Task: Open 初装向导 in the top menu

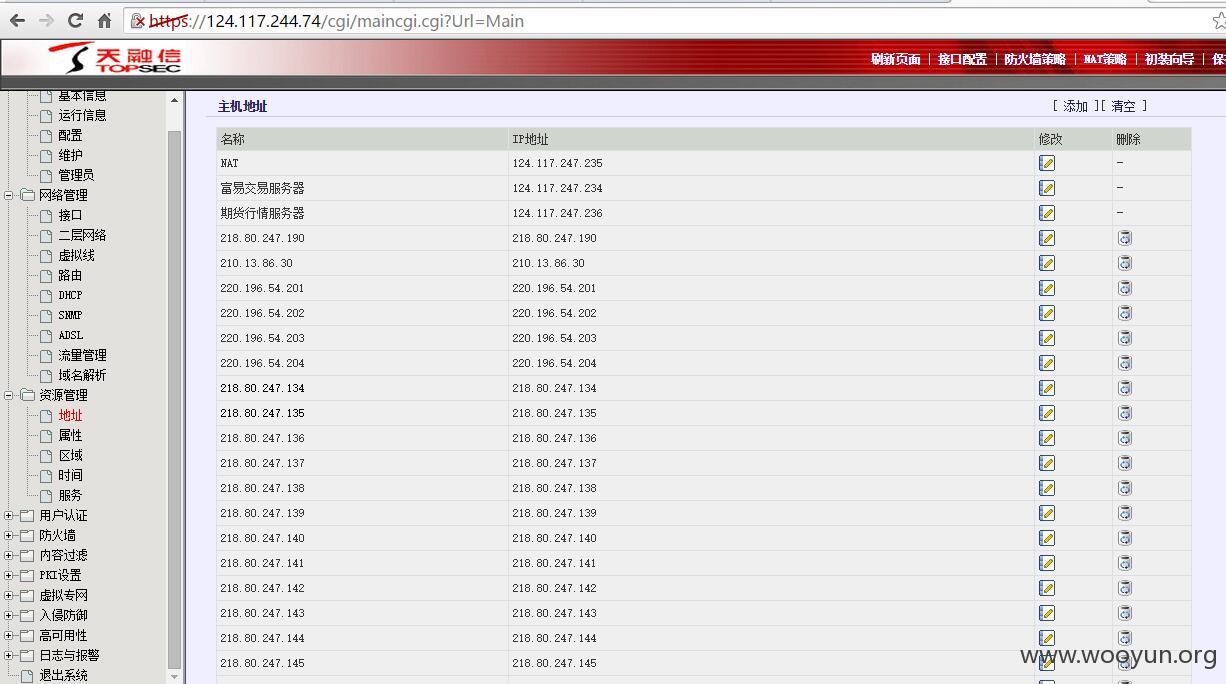Action: tap(1169, 59)
